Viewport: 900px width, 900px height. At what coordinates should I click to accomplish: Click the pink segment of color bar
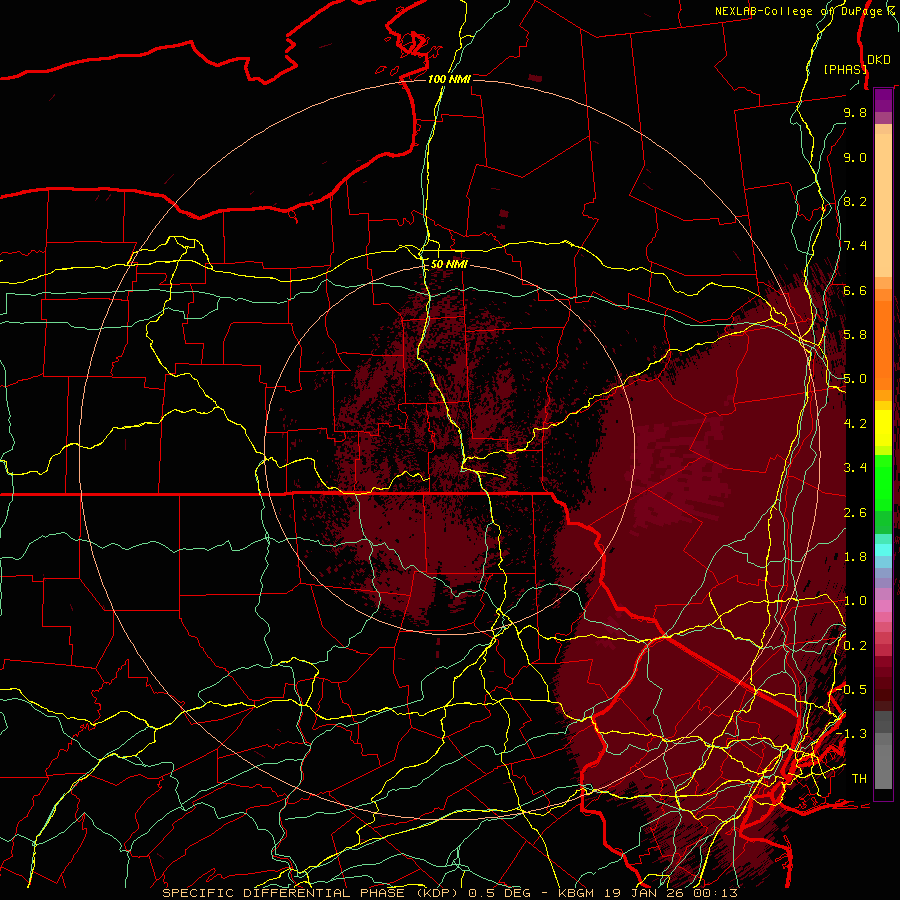[x=883, y=606]
